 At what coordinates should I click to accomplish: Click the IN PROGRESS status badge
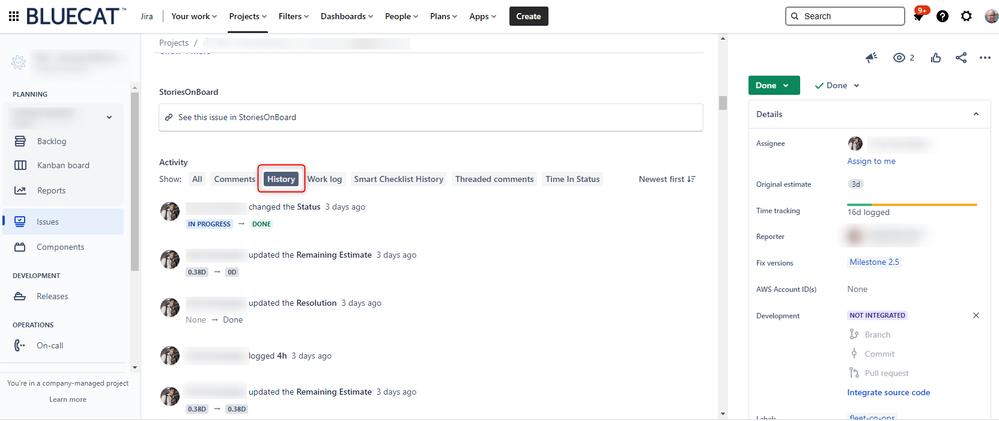pyautogui.click(x=208, y=224)
